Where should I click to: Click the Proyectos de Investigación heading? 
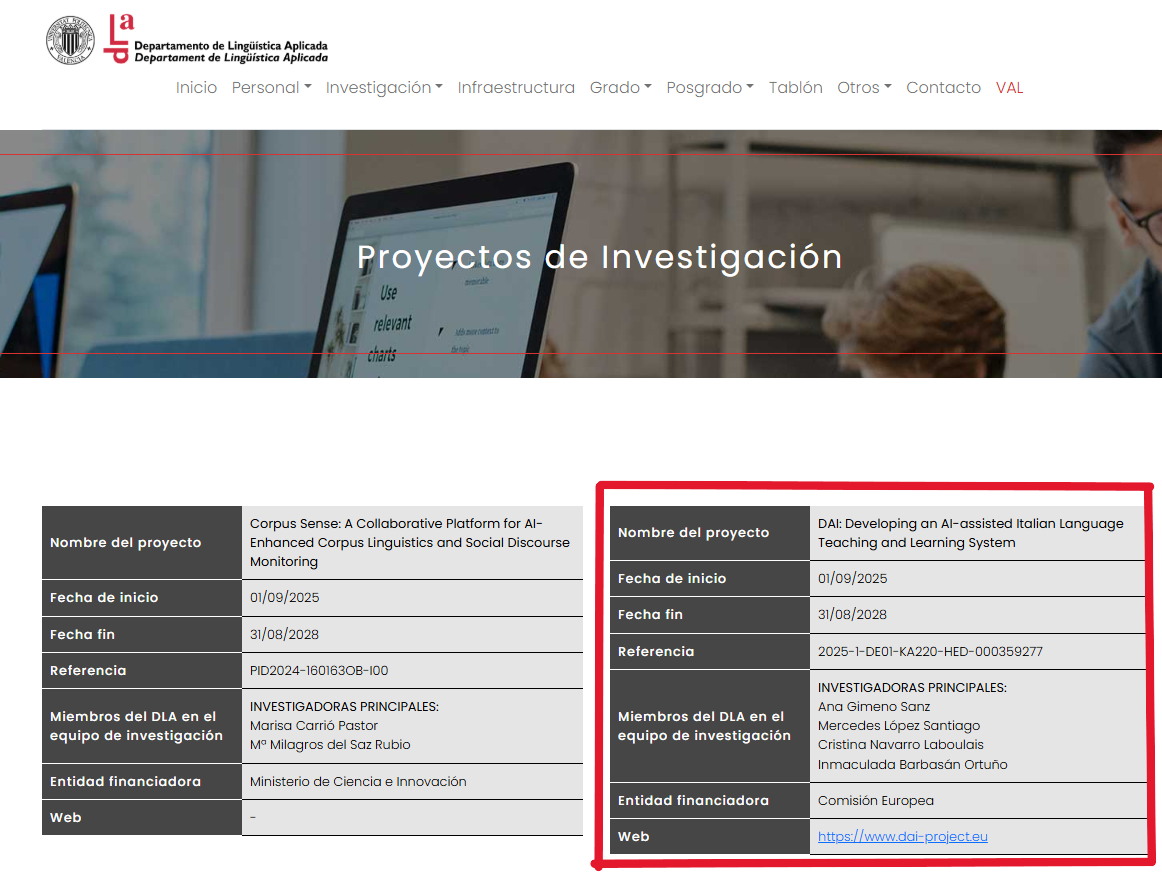point(599,257)
